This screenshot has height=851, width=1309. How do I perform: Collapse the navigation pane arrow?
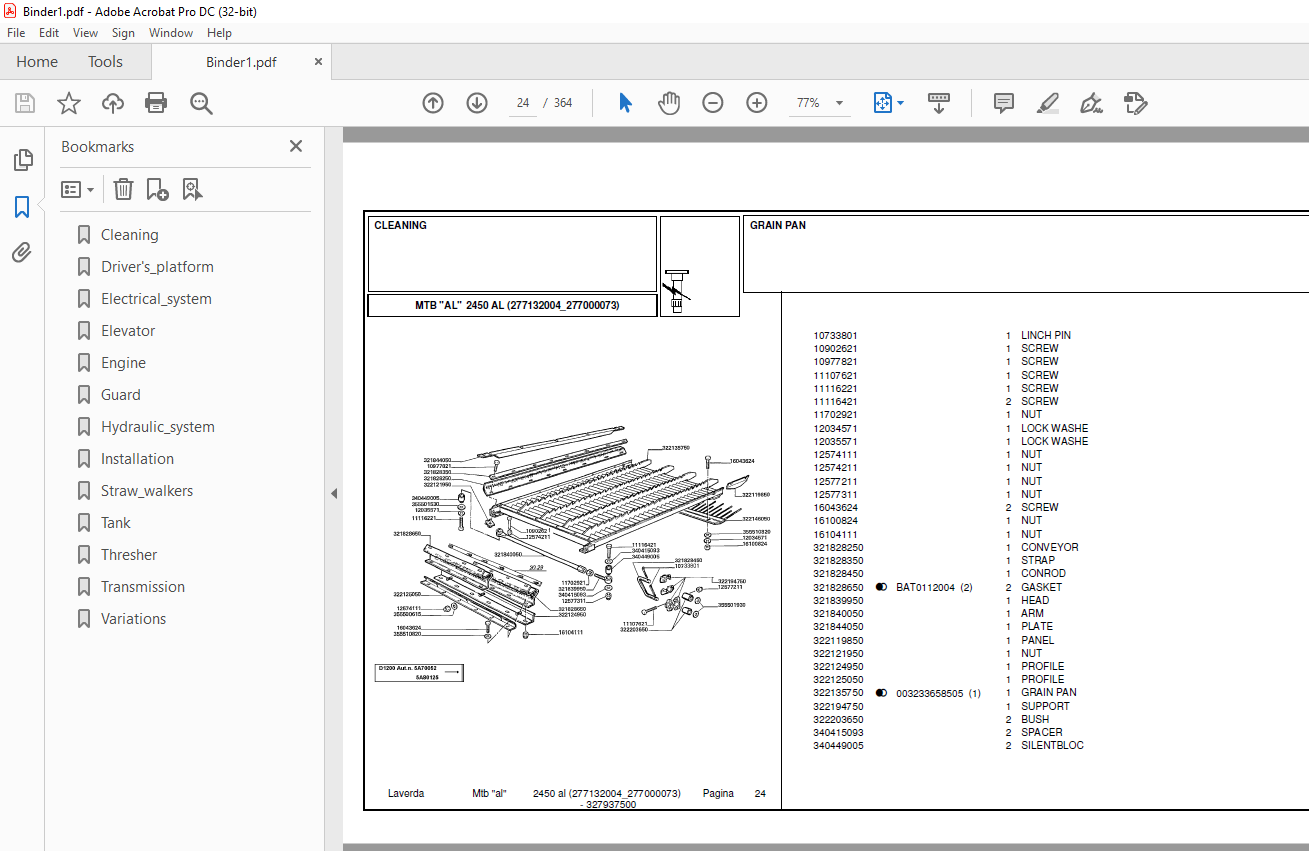(334, 493)
